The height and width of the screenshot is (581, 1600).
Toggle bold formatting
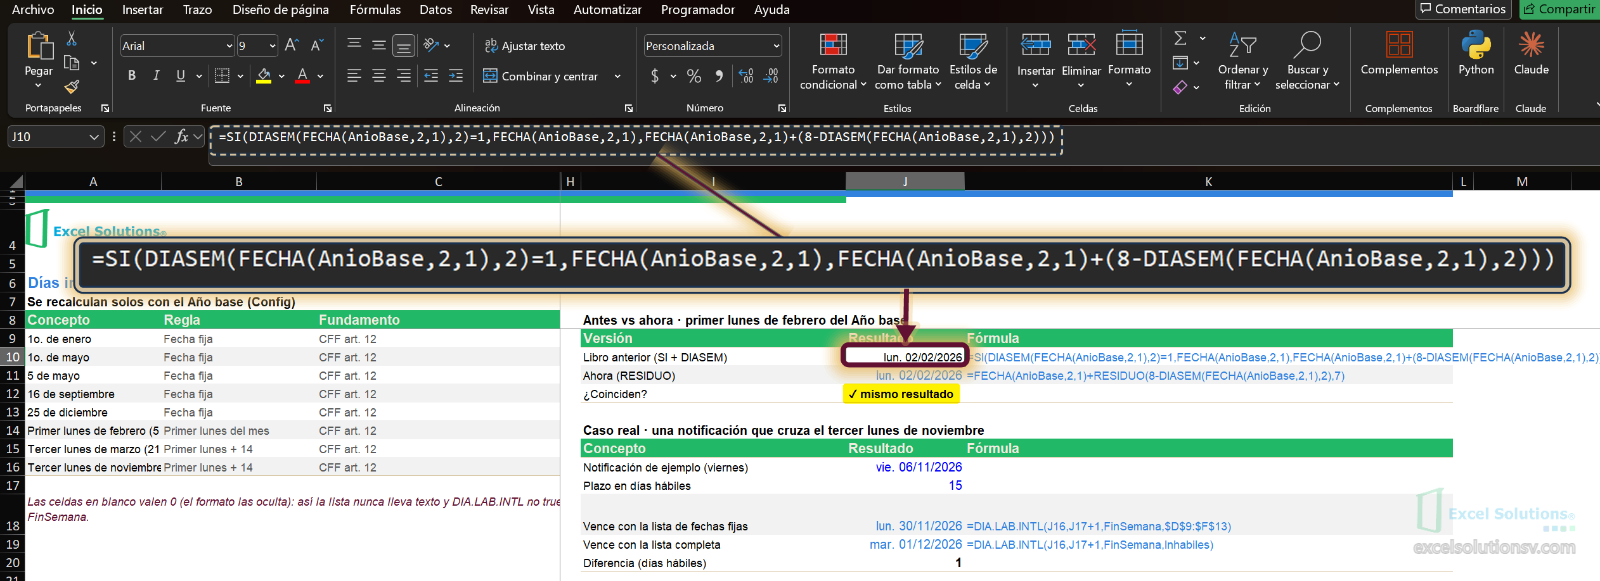(x=132, y=76)
